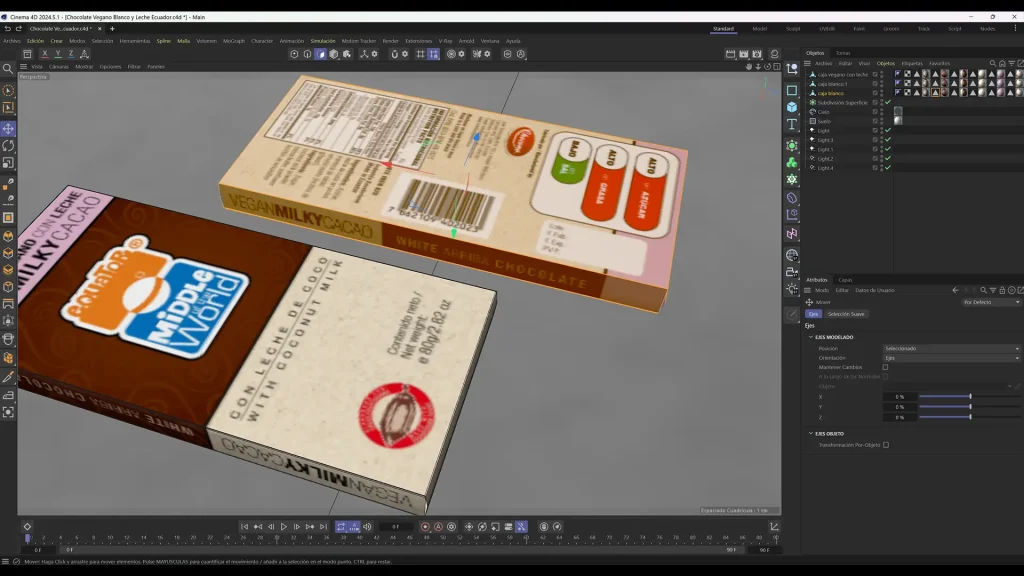Click the play forward button

coord(283,526)
